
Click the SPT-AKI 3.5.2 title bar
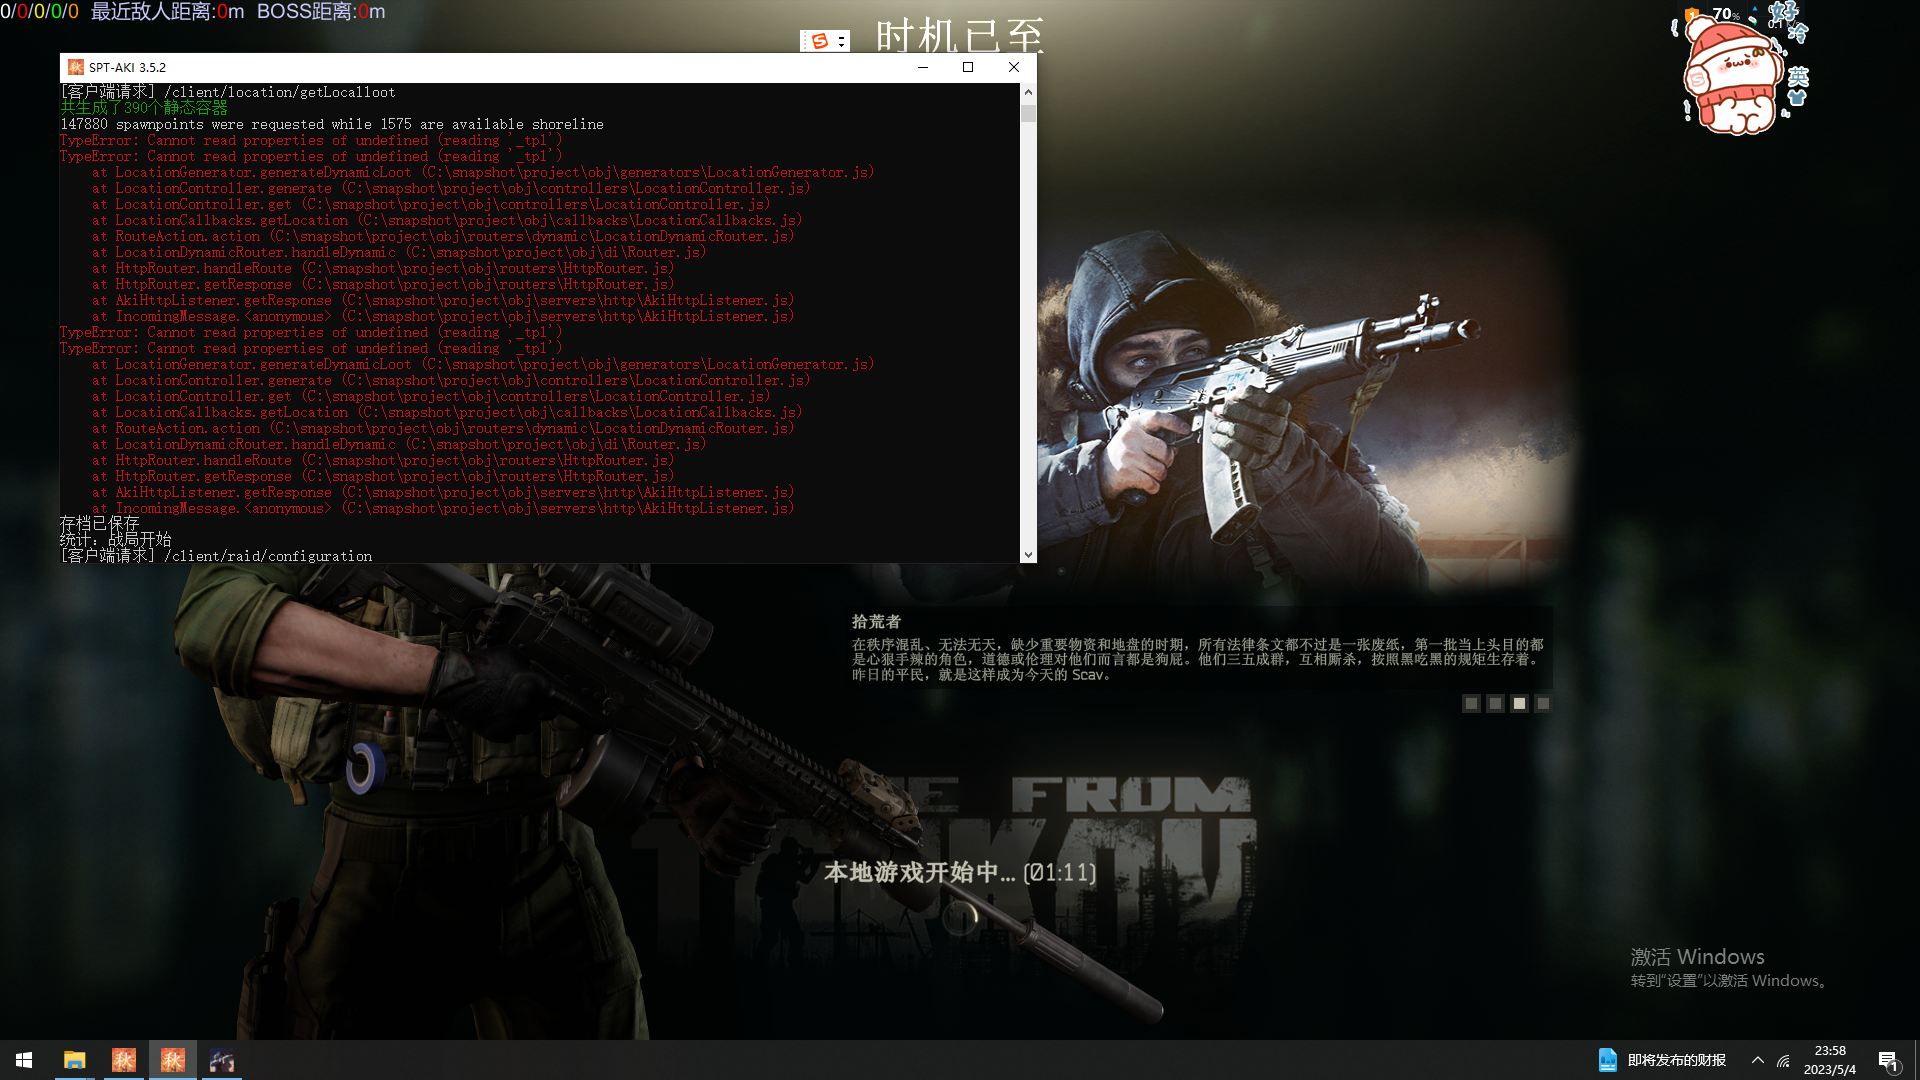[x=500, y=67]
